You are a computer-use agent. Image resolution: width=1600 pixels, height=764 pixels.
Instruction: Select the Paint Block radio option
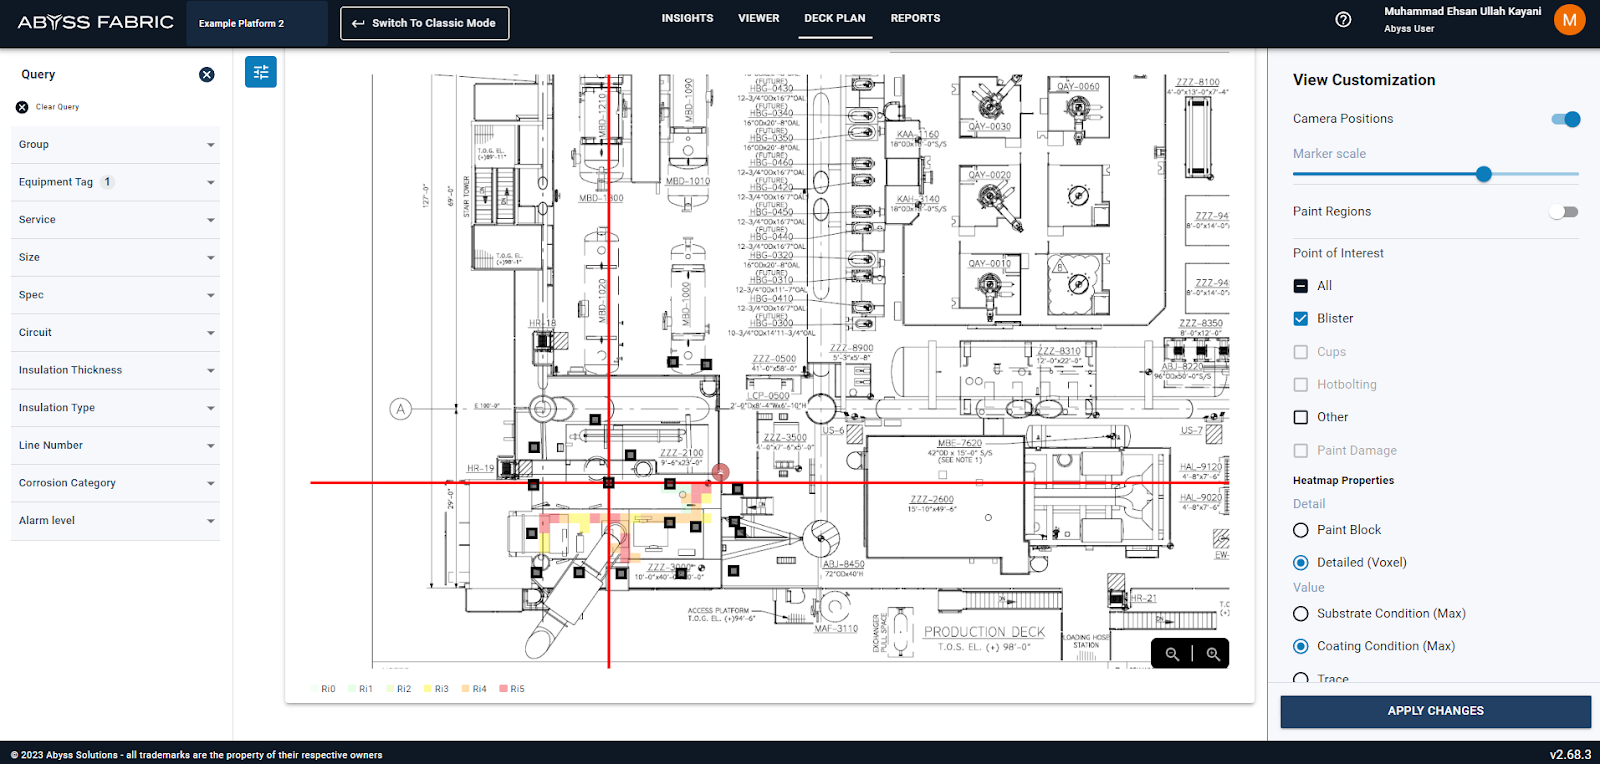point(1301,530)
